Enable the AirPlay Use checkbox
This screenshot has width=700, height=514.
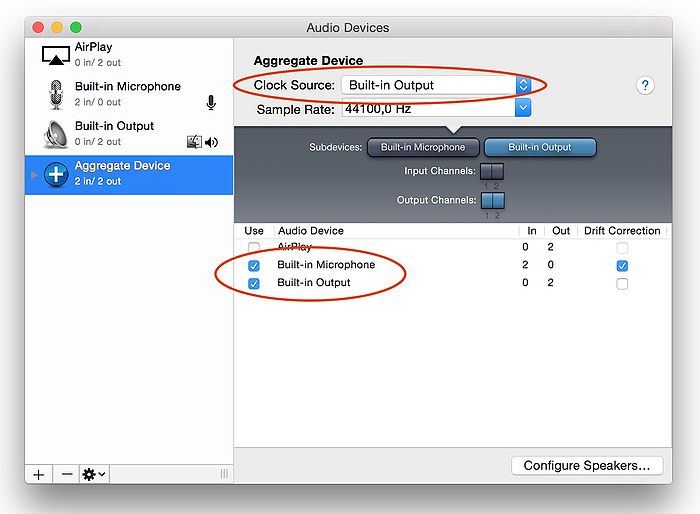coord(254,247)
